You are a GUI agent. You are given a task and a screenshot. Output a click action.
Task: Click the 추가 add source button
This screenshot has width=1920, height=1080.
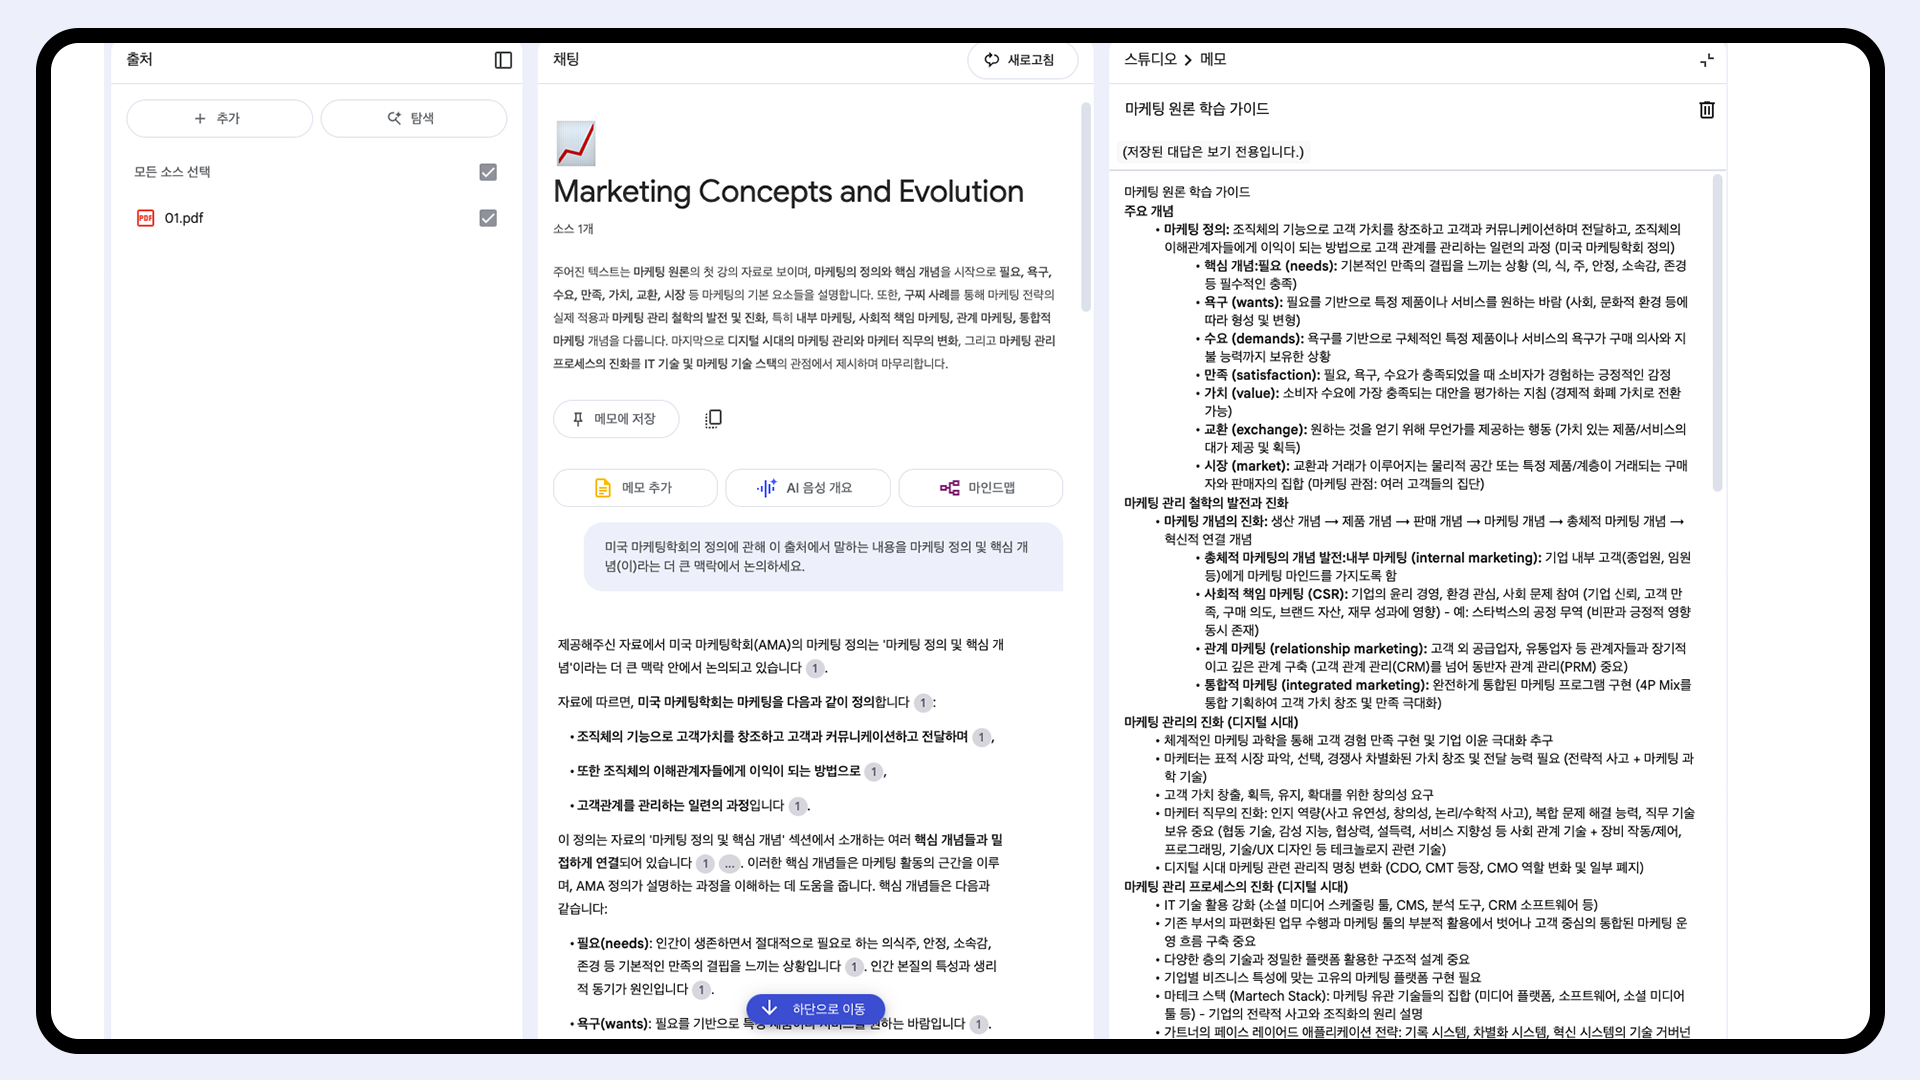[x=219, y=118]
